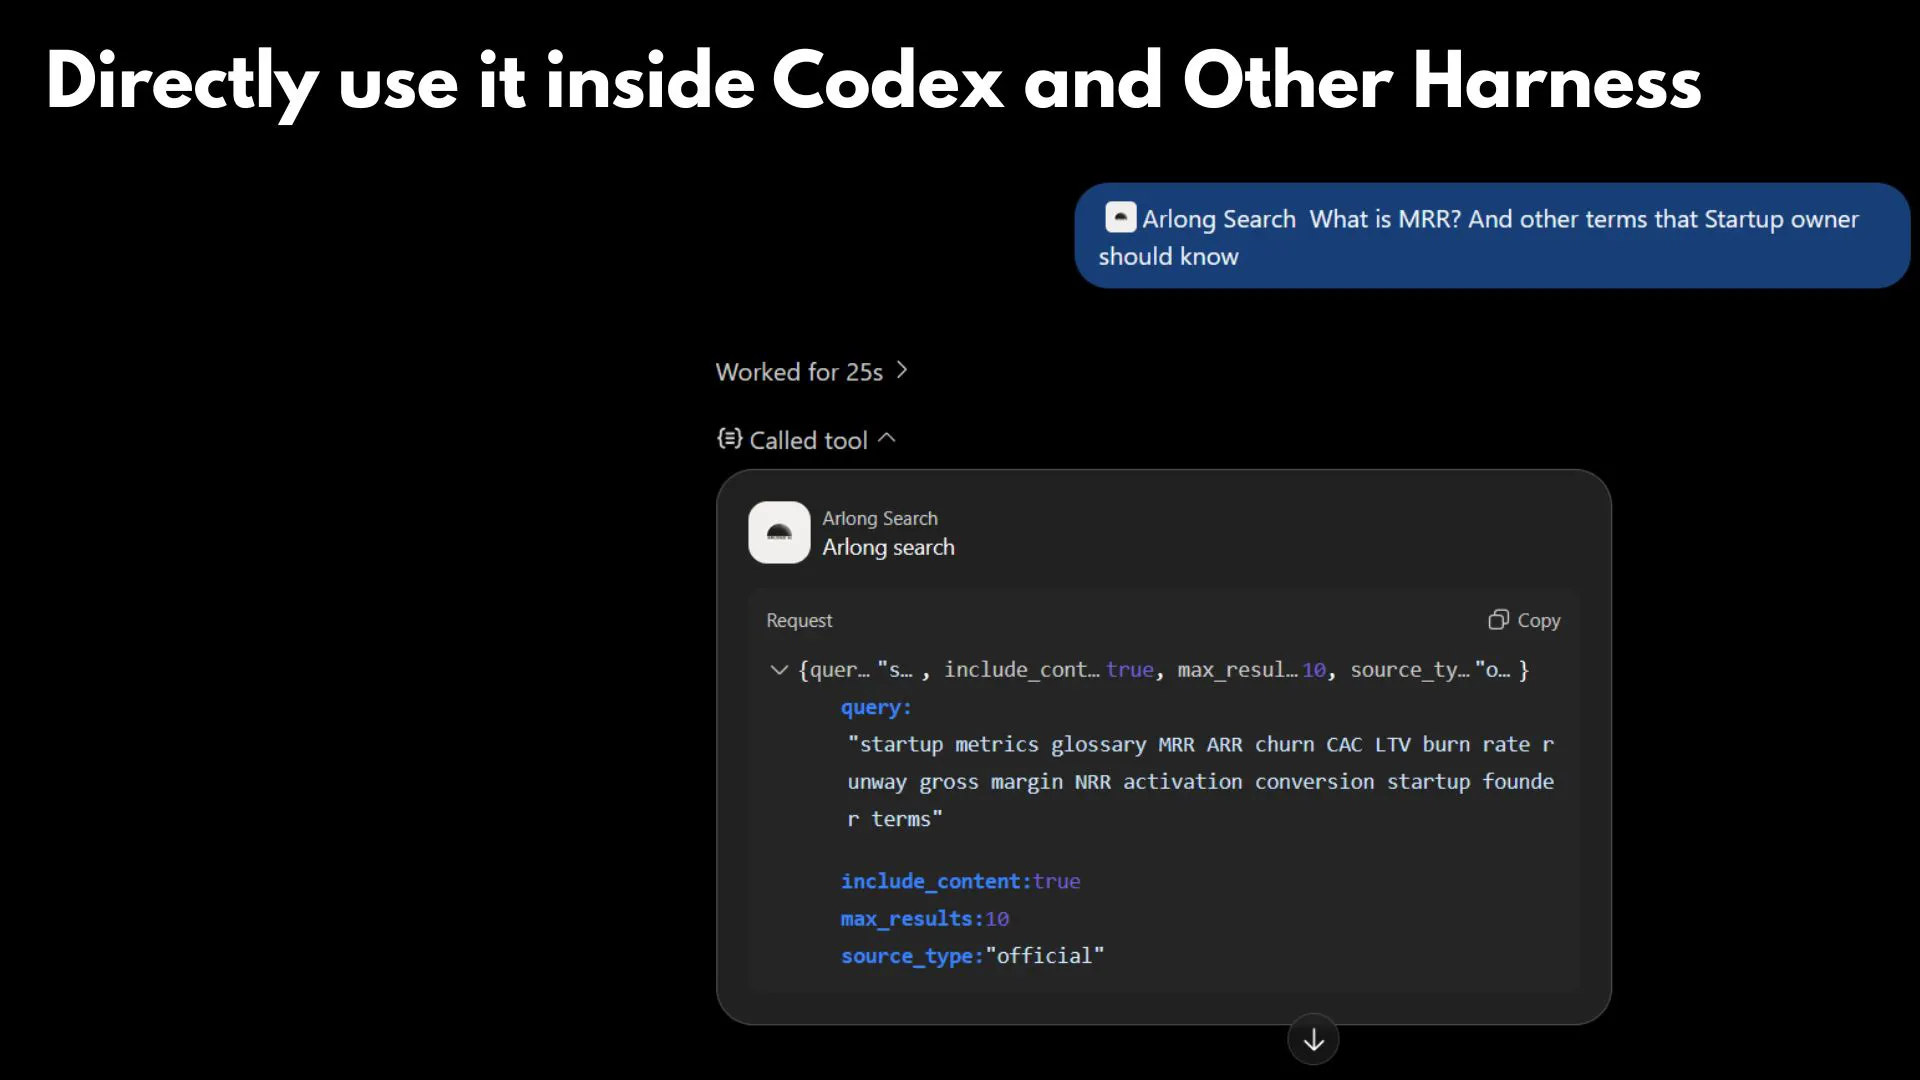This screenshot has width=1920, height=1080.
Task: Expand the 'Worked for 25s' details
Action: (812, 372)
